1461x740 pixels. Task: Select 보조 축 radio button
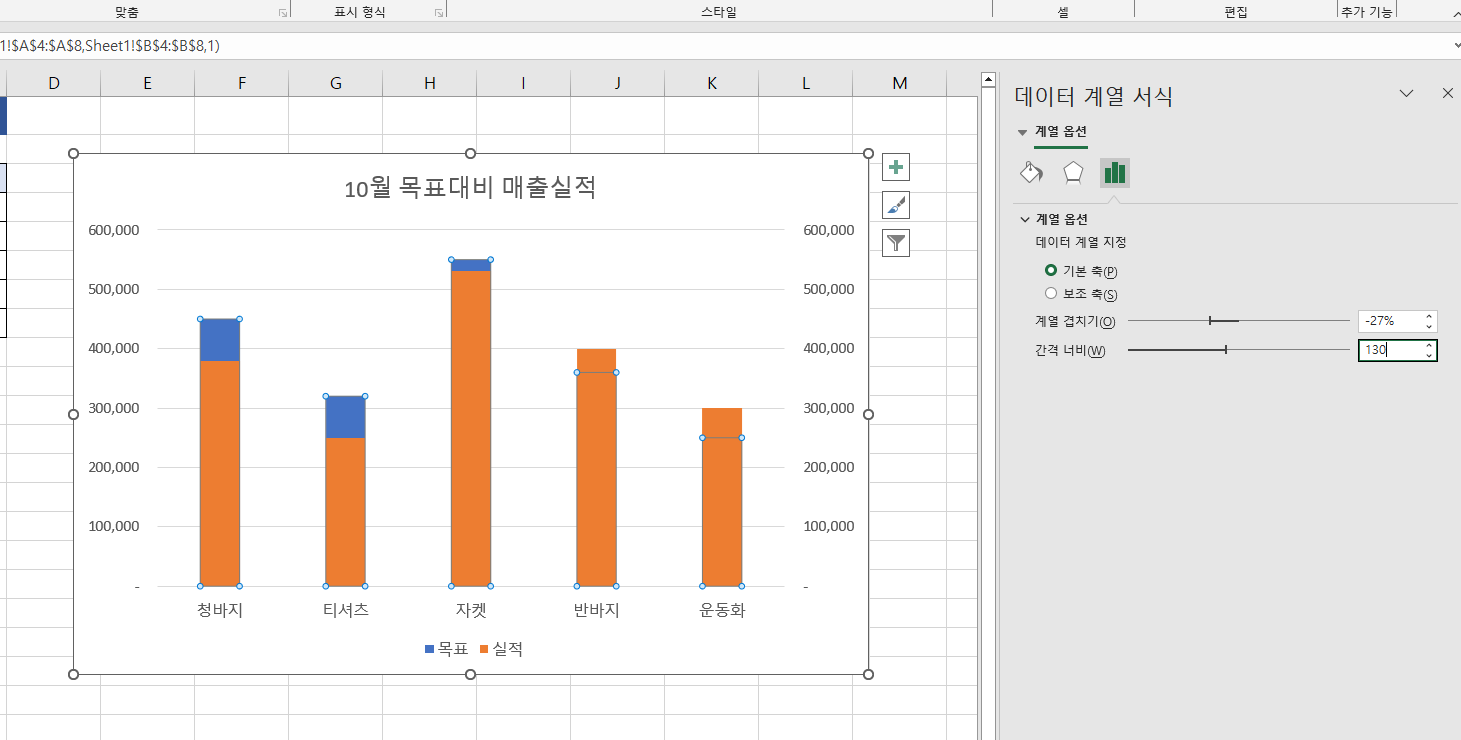click(x=1051, y=294)
